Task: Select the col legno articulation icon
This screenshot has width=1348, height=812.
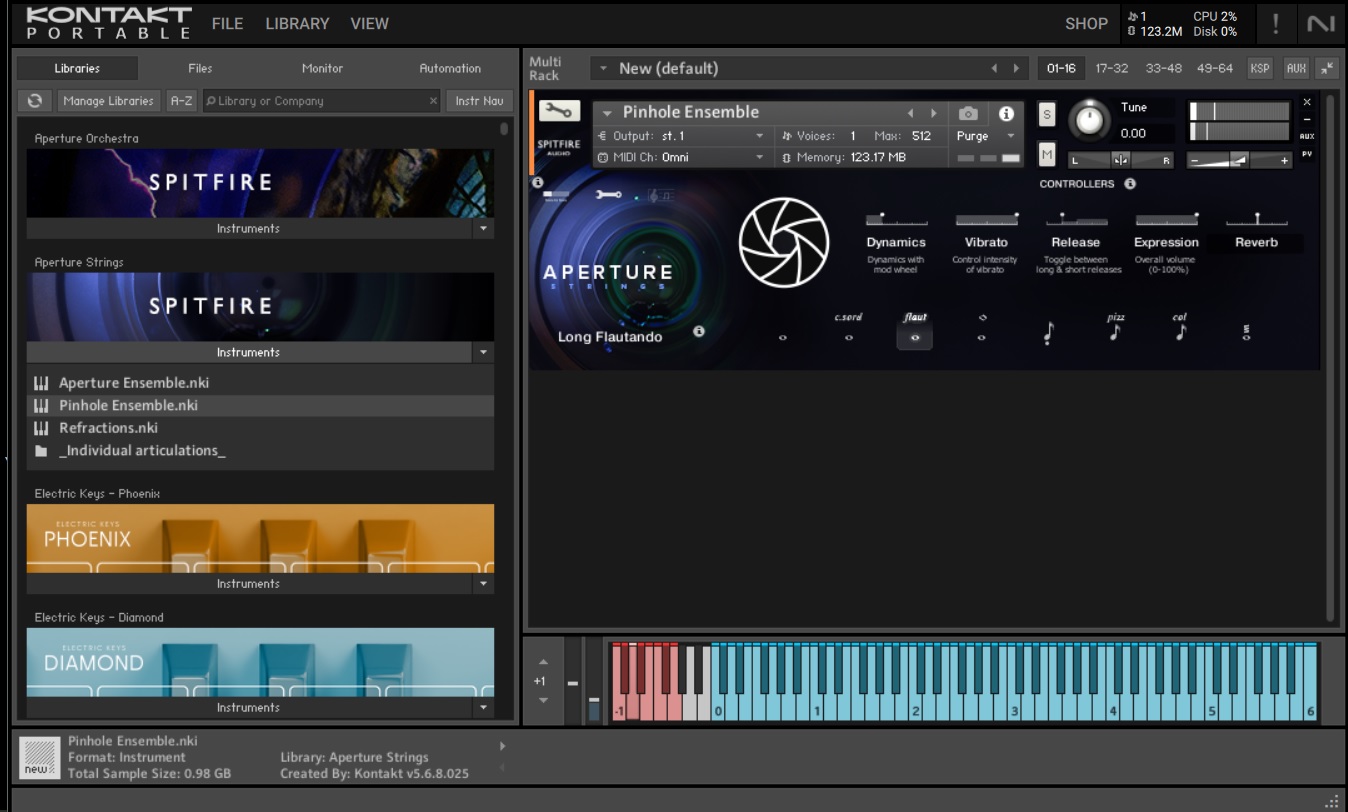Action: tap(1180, 333)
